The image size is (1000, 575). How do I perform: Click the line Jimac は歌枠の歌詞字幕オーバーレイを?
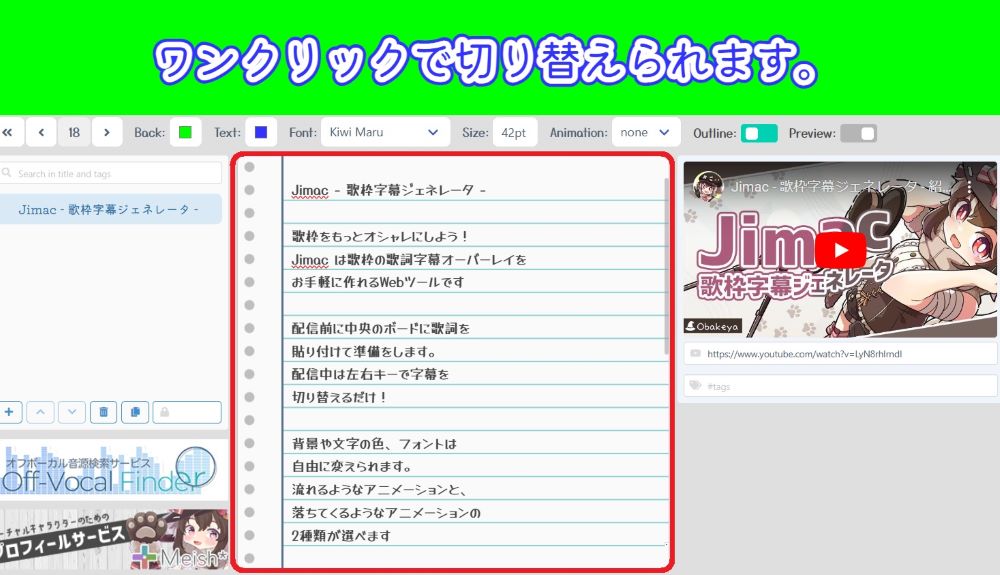409,259
